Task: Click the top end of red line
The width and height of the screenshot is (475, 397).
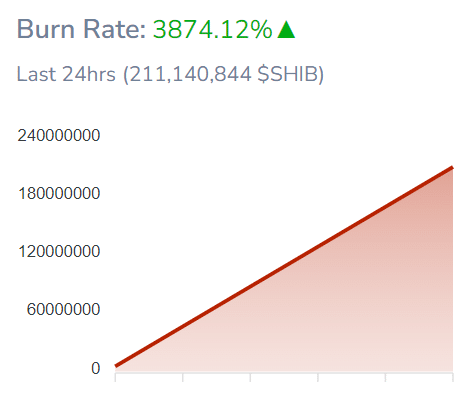Action: coord(452,168)
